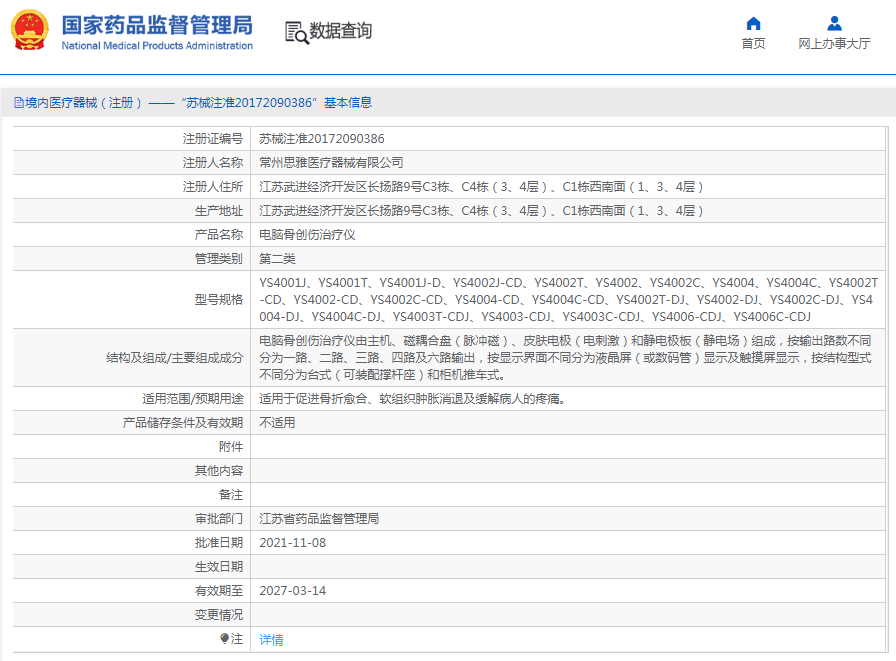This screenshot has height=661, width=896.
Task: Click registration number value 苏械注准20172090386 in table
Action: point(321,139)
